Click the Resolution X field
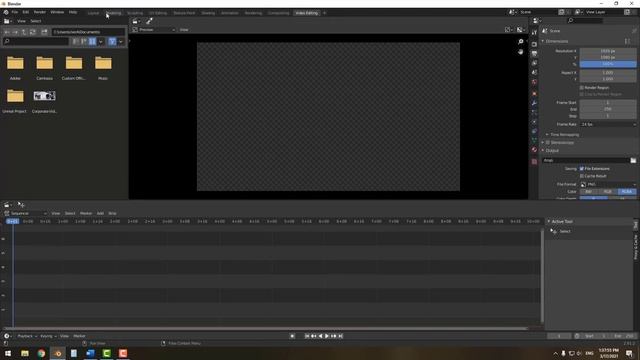Screen dimensions: 640x360 tap(608, 51)
